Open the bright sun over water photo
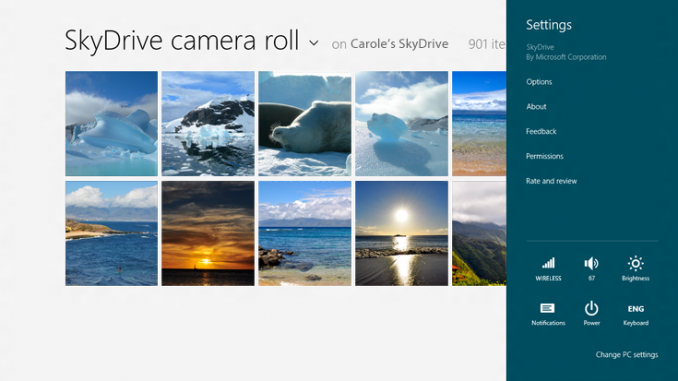Screen dimensions: 678x381 (x=402, y=234)
